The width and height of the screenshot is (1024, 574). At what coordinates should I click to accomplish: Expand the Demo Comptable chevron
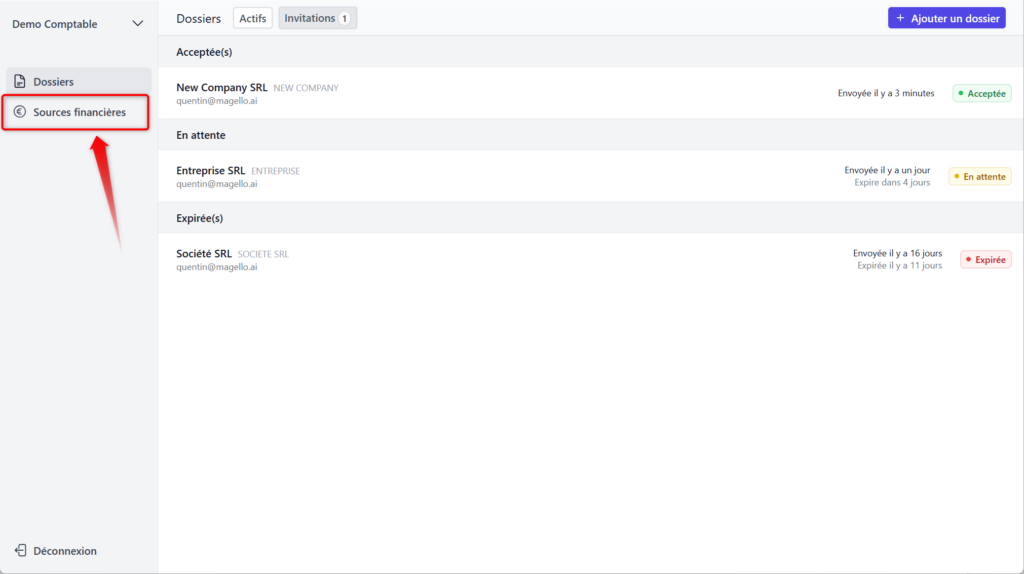tap(138, 24)
